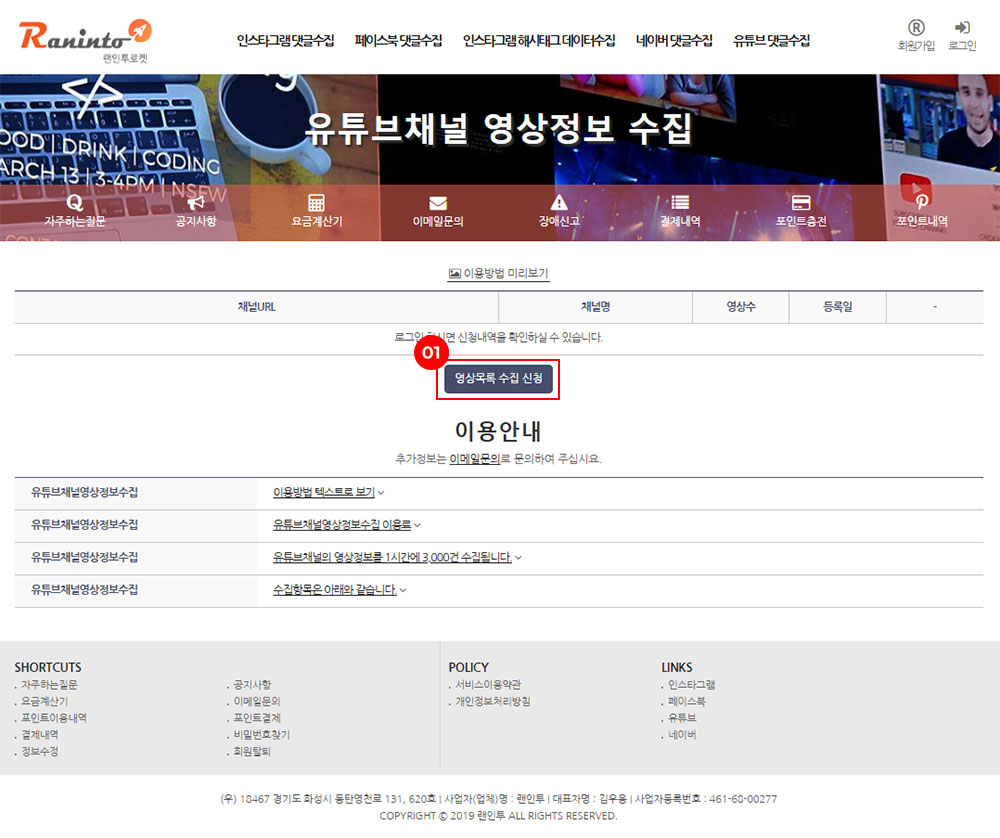The image size is (1000, 838).
Task: Expand 1시간에 3,000건 수집됩니다 row
Action: [x=397, y=557]
